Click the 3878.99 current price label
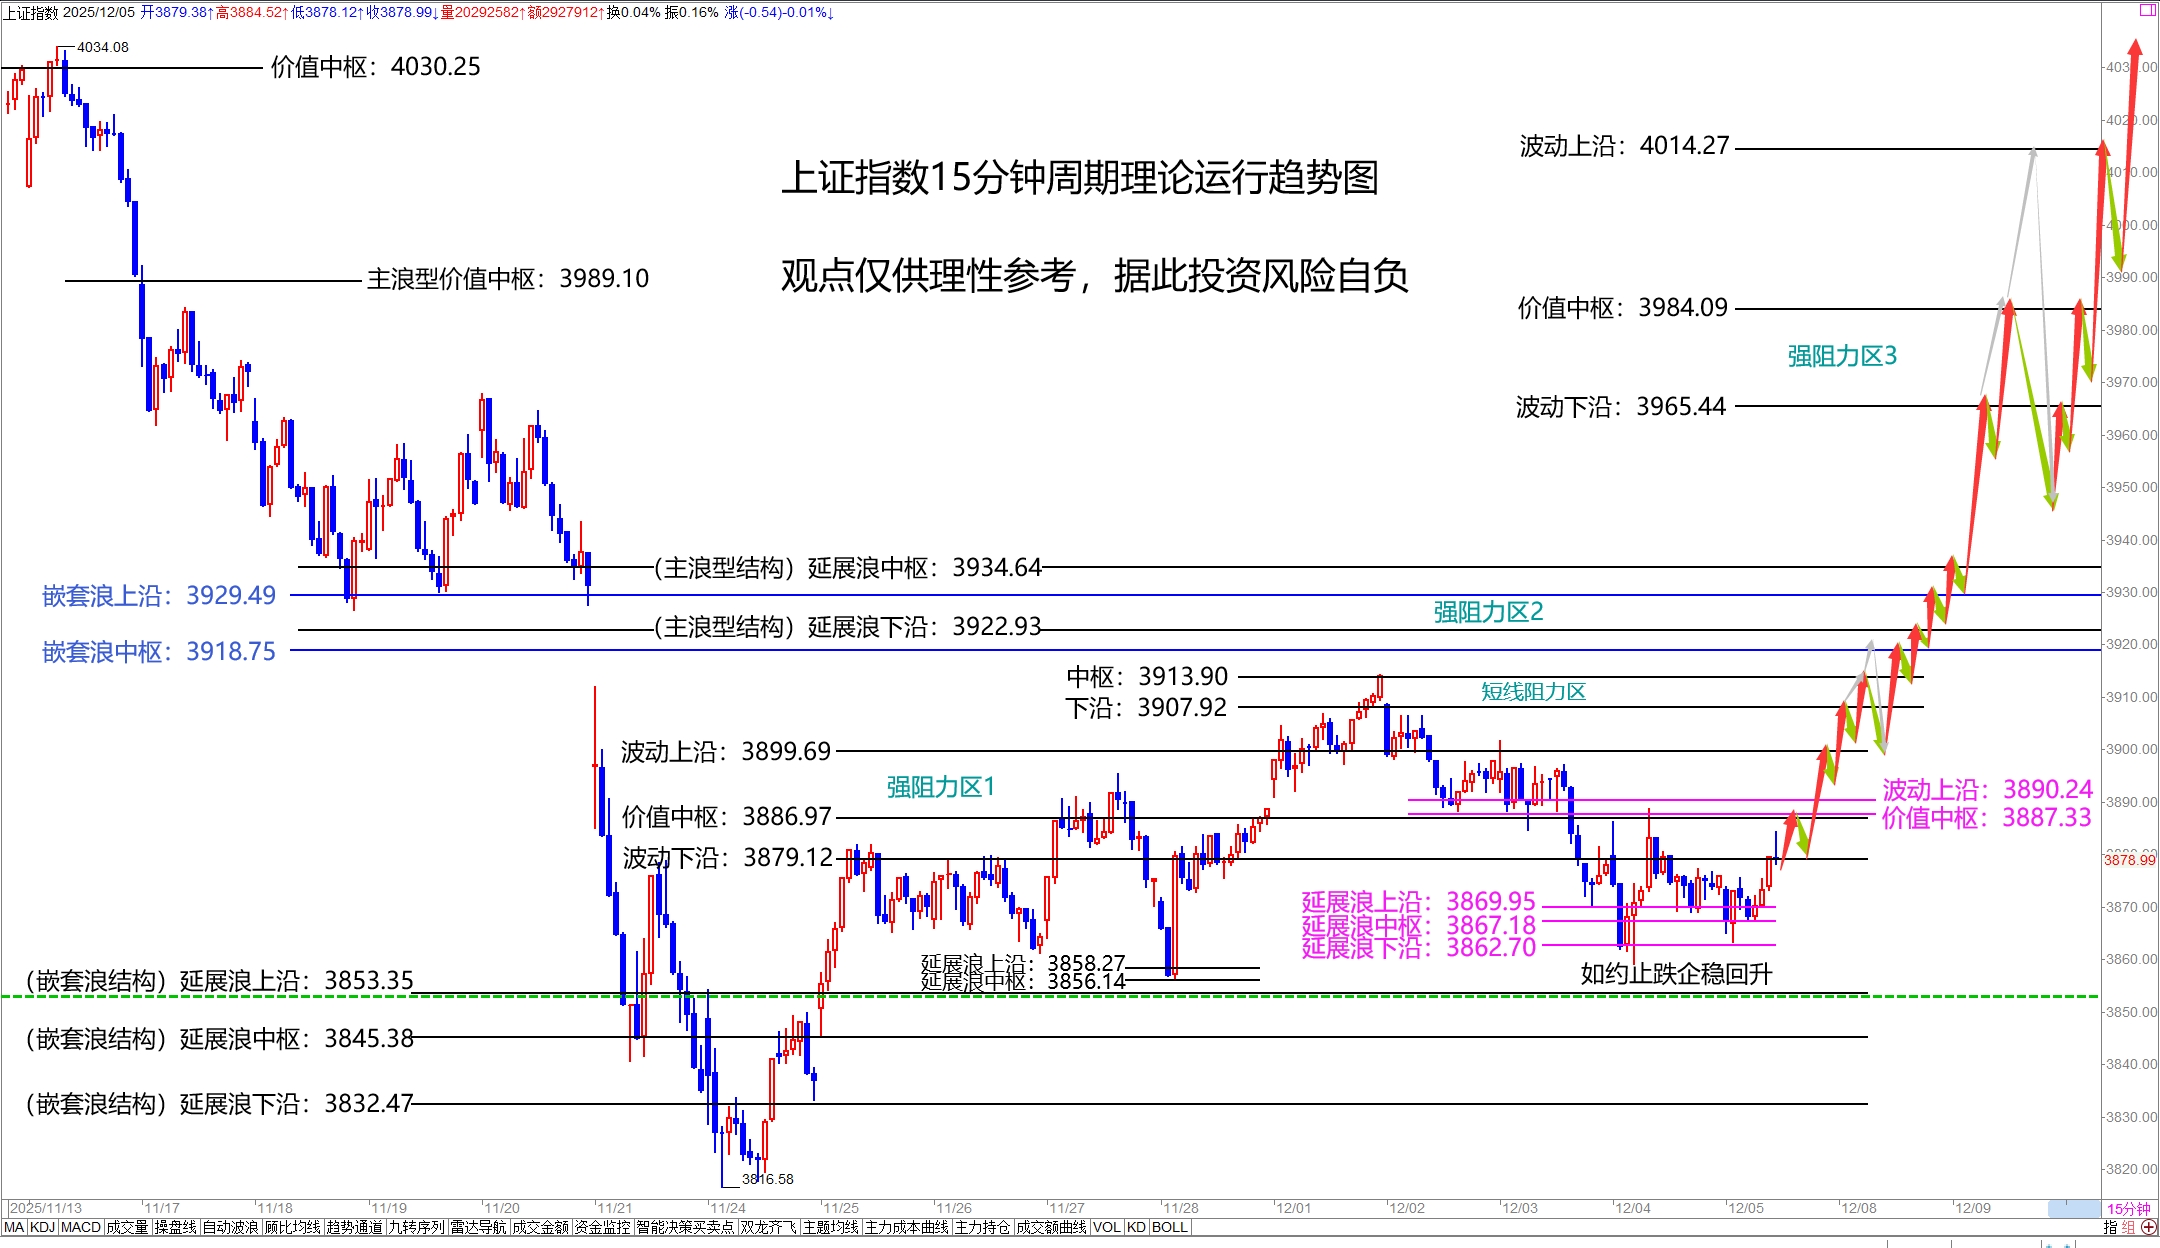Viewport: 2160px width, 1248px height. point(2130,860)
